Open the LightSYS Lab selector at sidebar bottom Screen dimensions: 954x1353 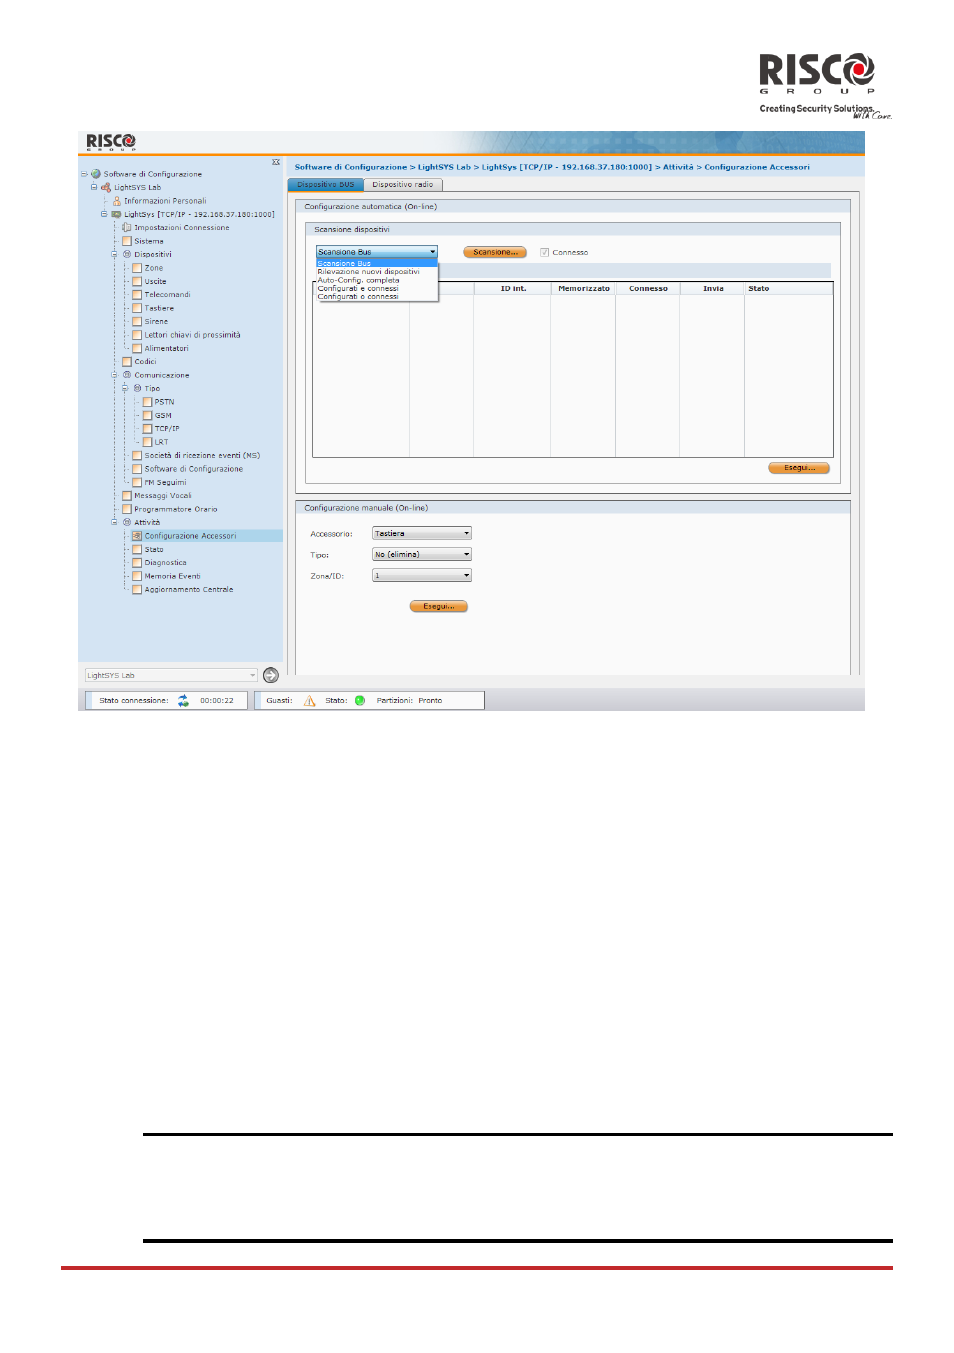(x=171, y=675)
